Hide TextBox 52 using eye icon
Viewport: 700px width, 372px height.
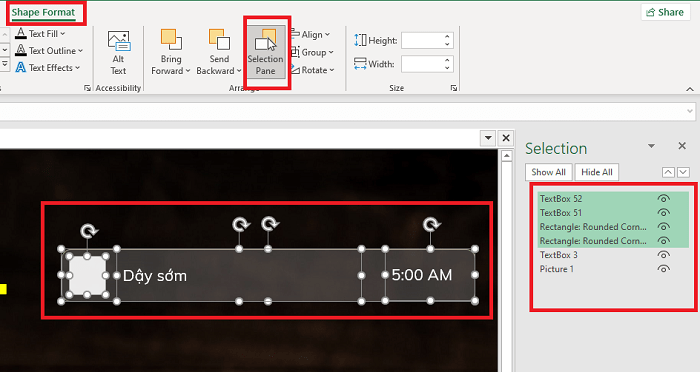coord(664,199)
